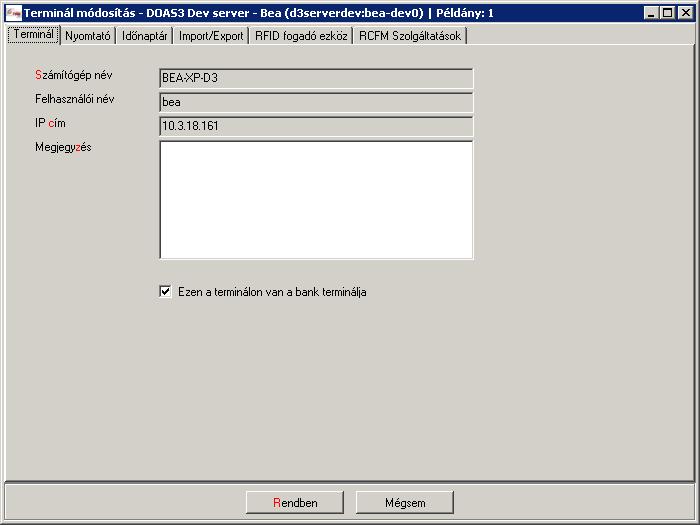700x525 pixels.
Task: Close the Terminál módosítás window
Action: (685, 13)
